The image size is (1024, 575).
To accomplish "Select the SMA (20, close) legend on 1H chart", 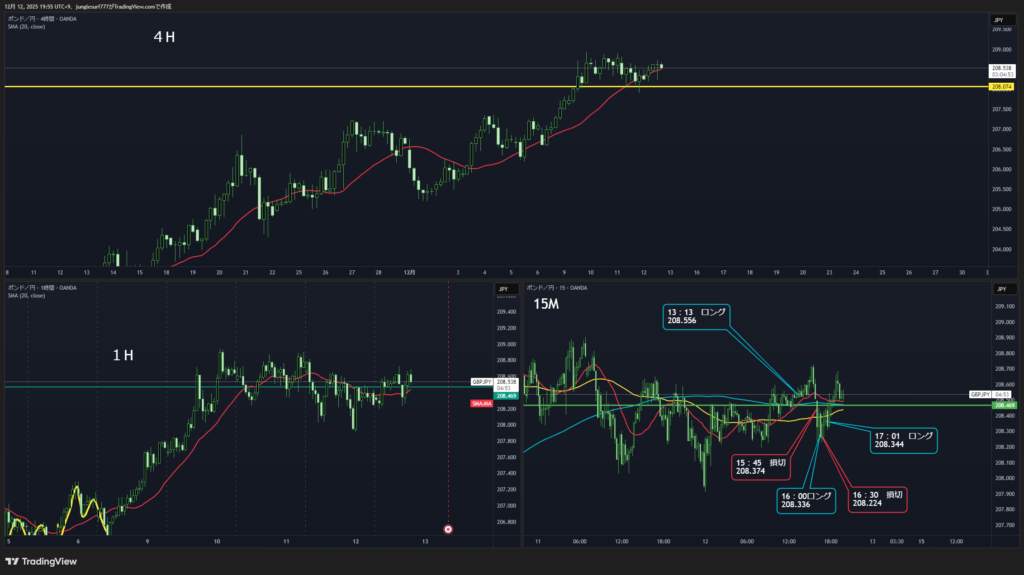I will click(25, 296).
